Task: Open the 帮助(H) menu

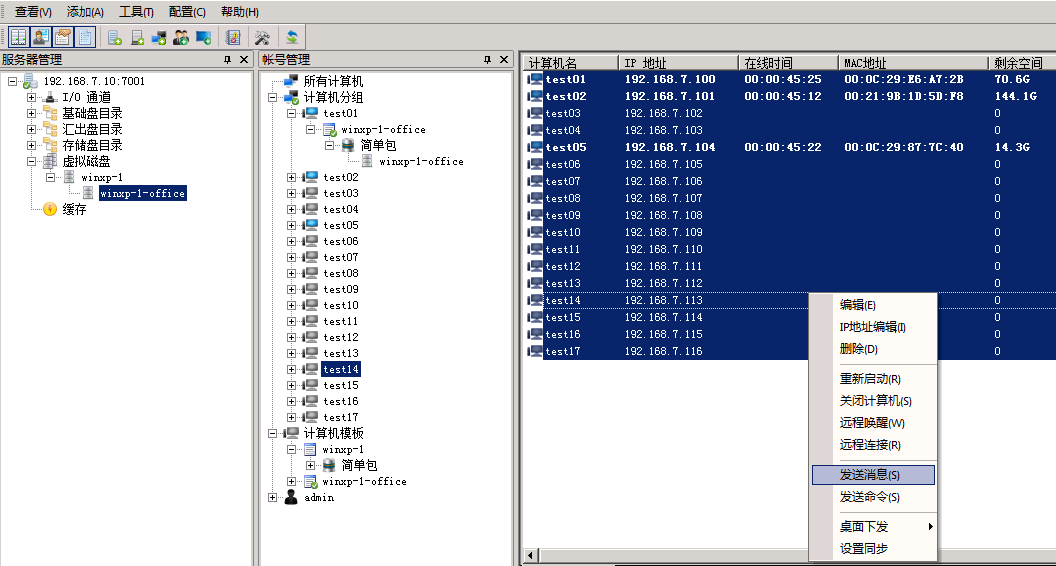Action: [x=240, y=12]
